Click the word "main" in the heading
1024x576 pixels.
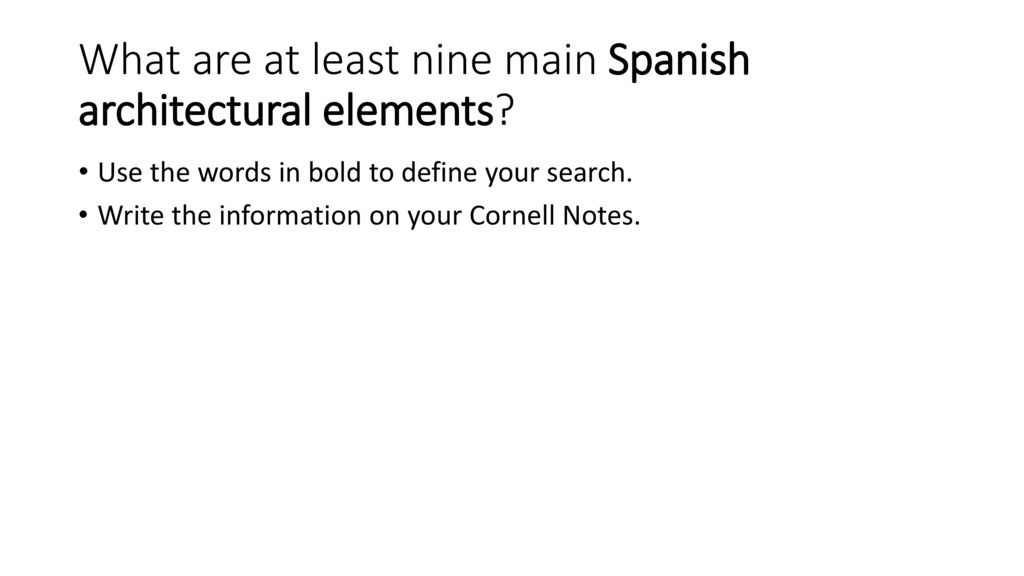(551, 59)
